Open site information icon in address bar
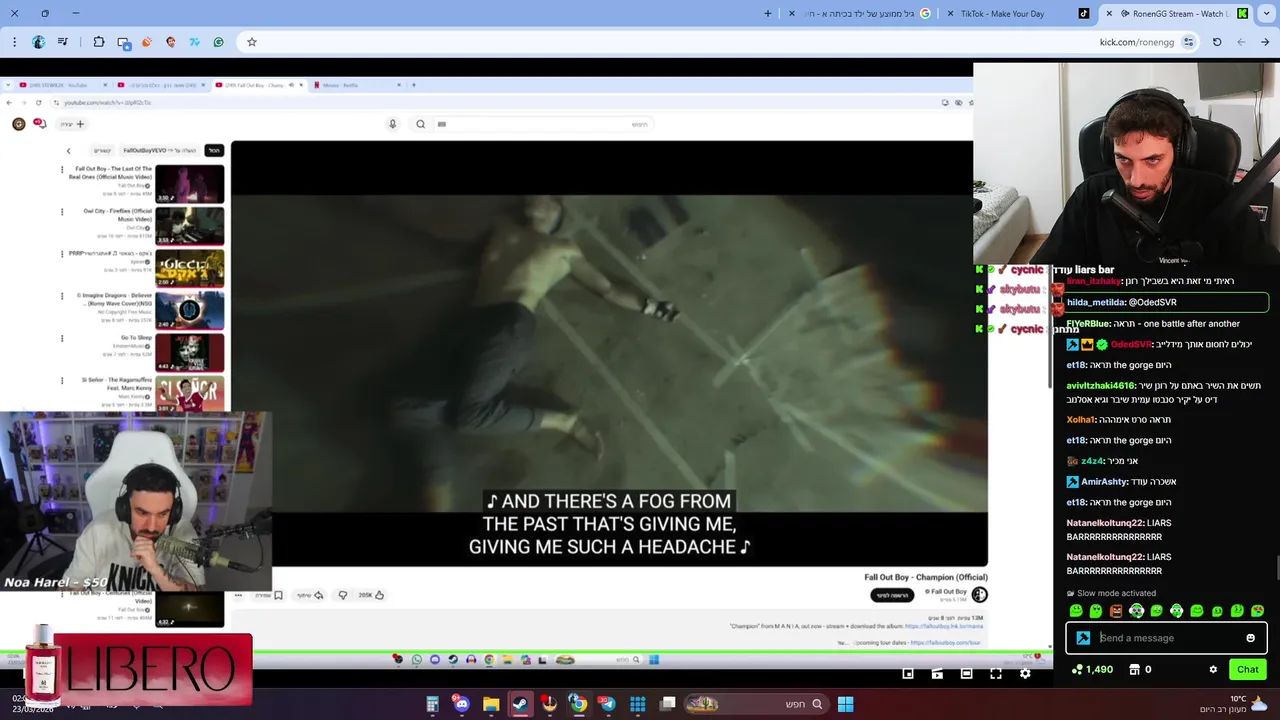 click(1188, 42)
